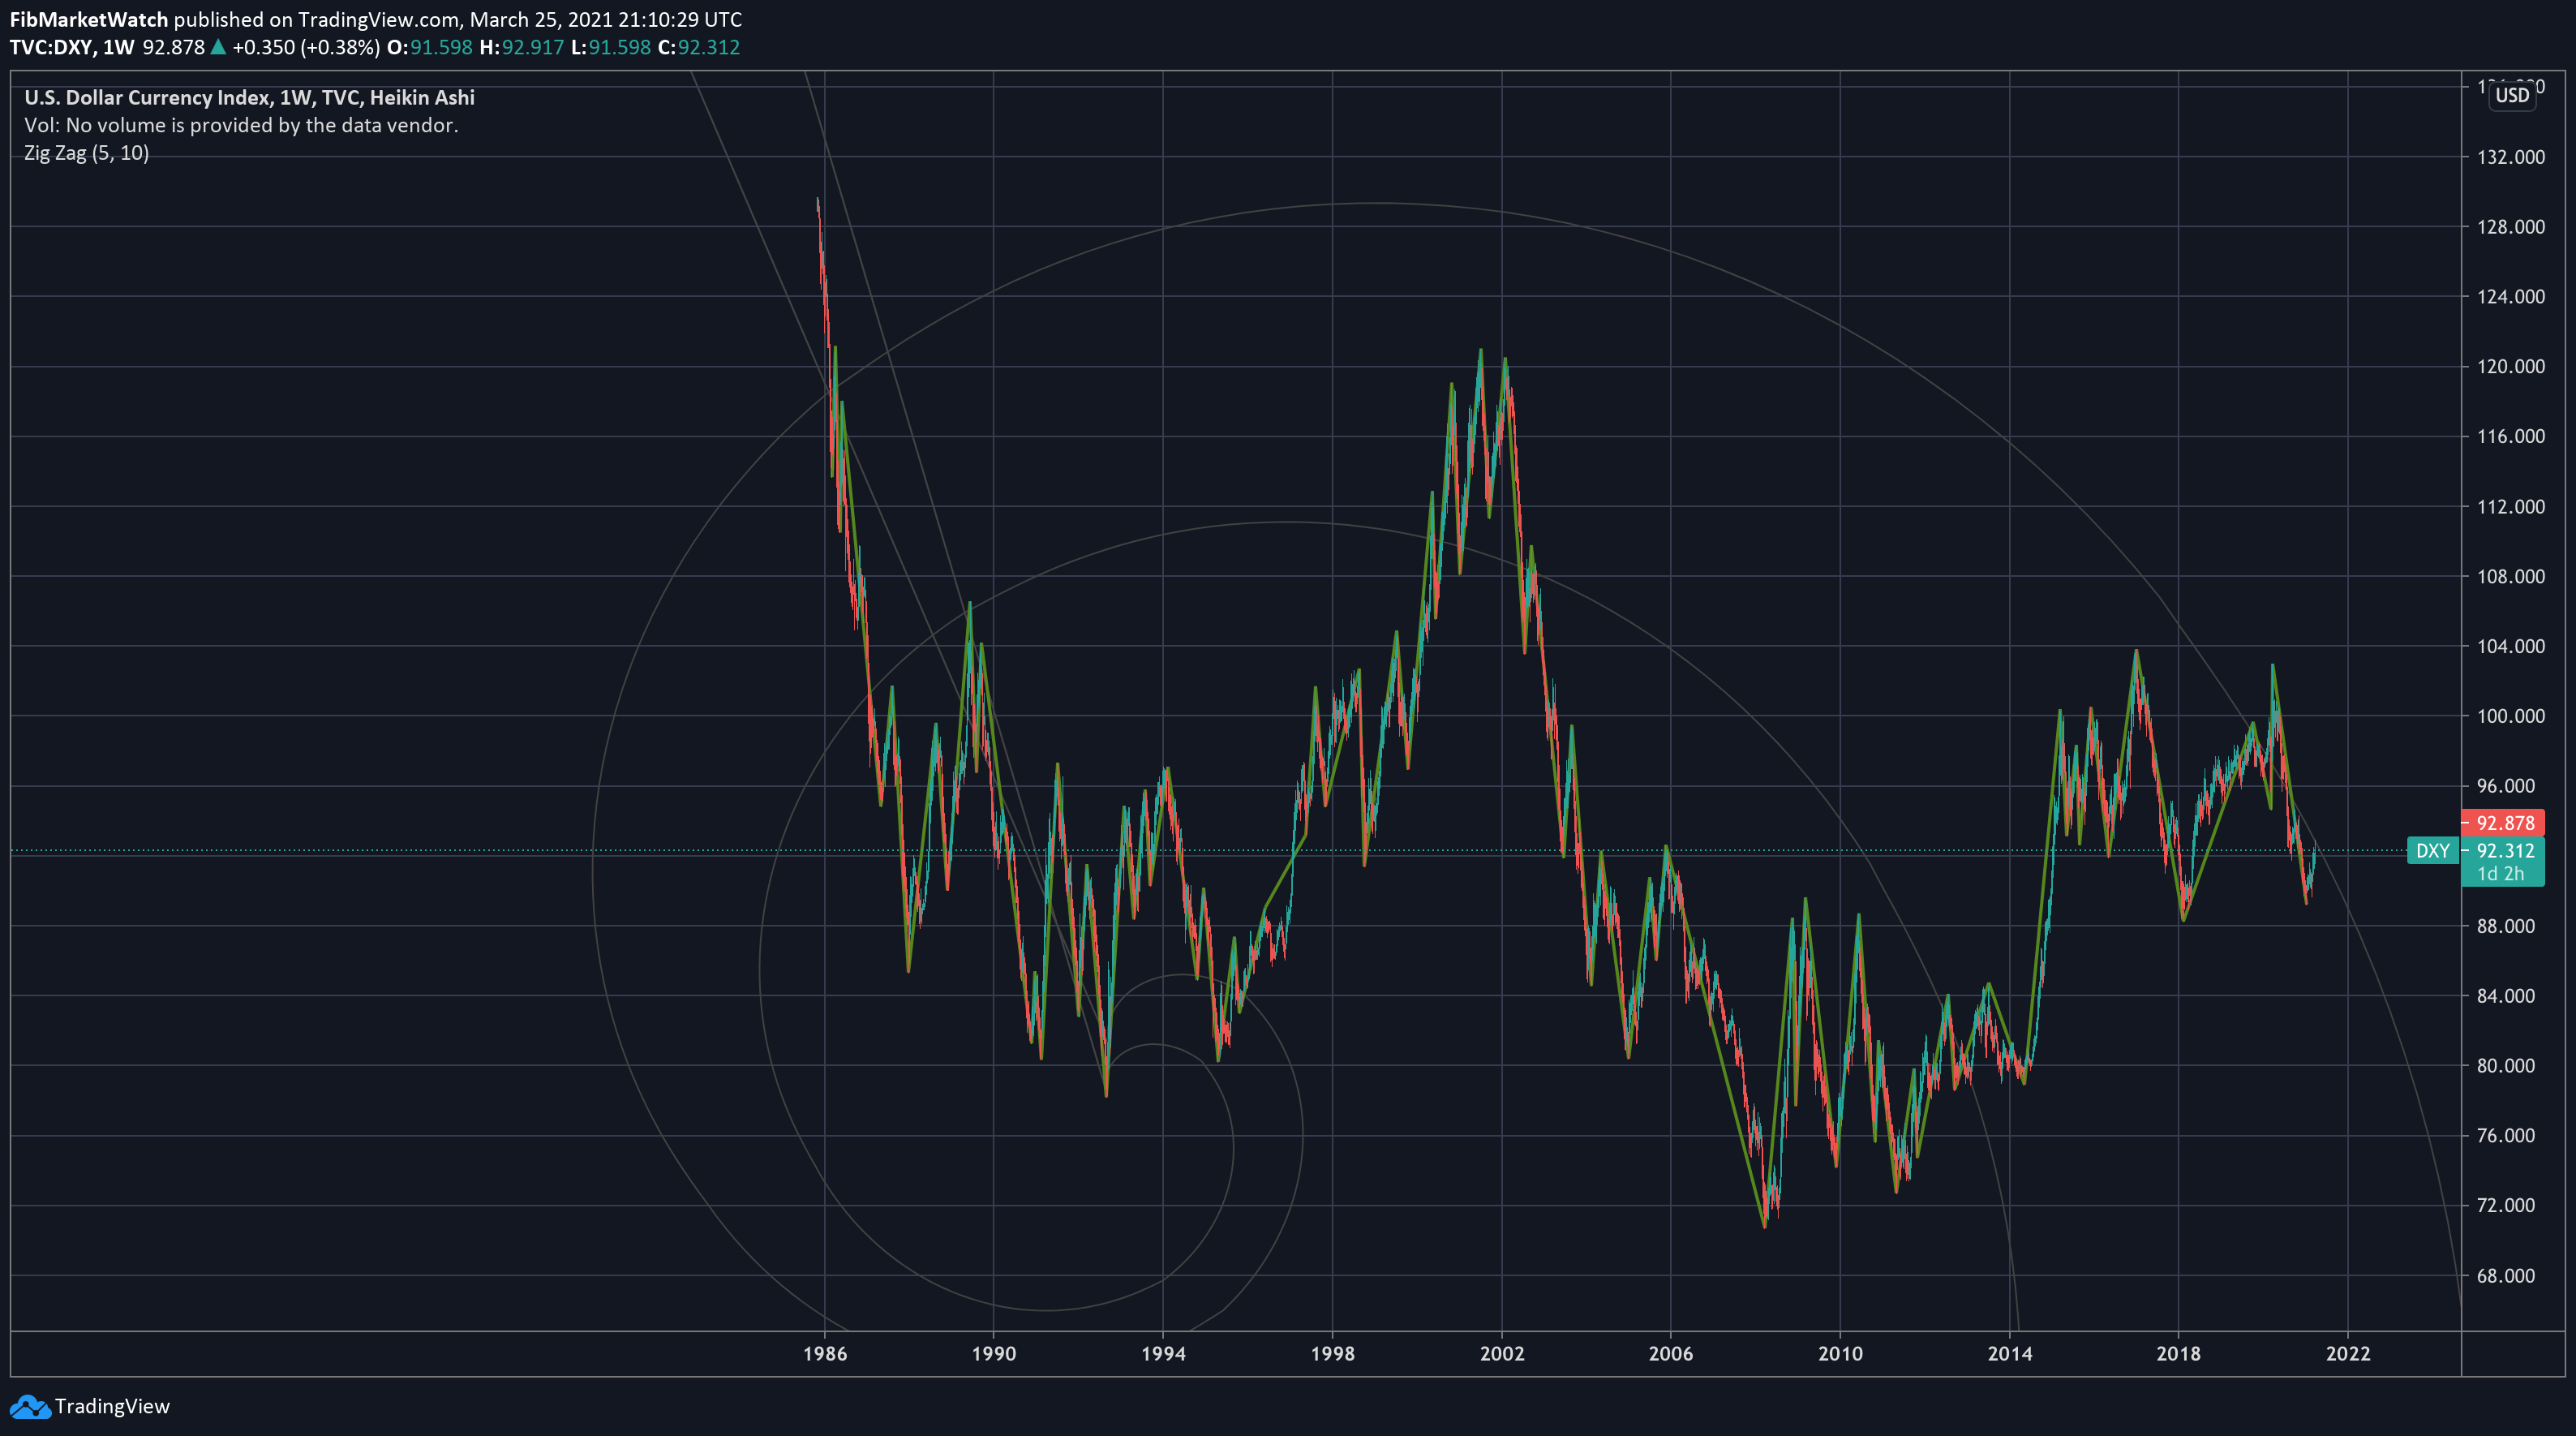Viewport: 2576px width, 1436px height.
Task: Click the 124.000 price axis label
Action: click(2511, 297)
